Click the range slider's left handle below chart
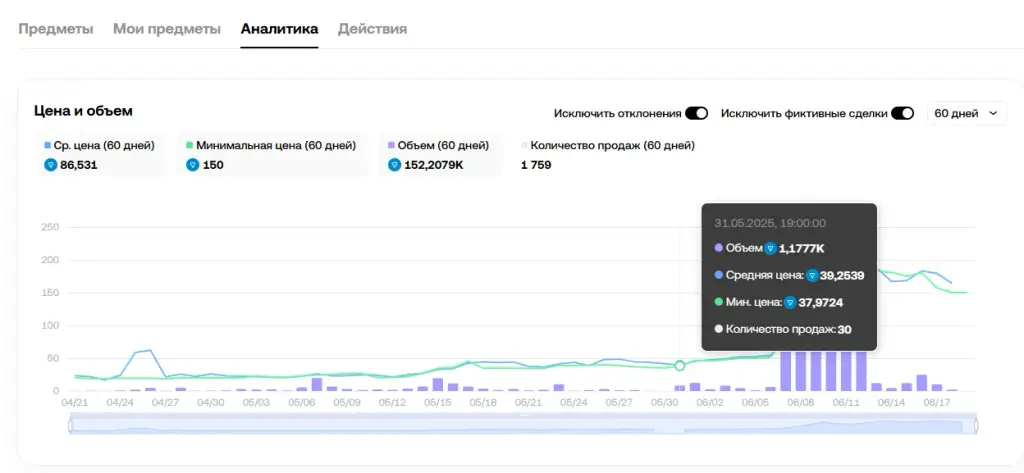This screenshot has width=1024, height=473. pyautogui.click(x=71, y=426)
